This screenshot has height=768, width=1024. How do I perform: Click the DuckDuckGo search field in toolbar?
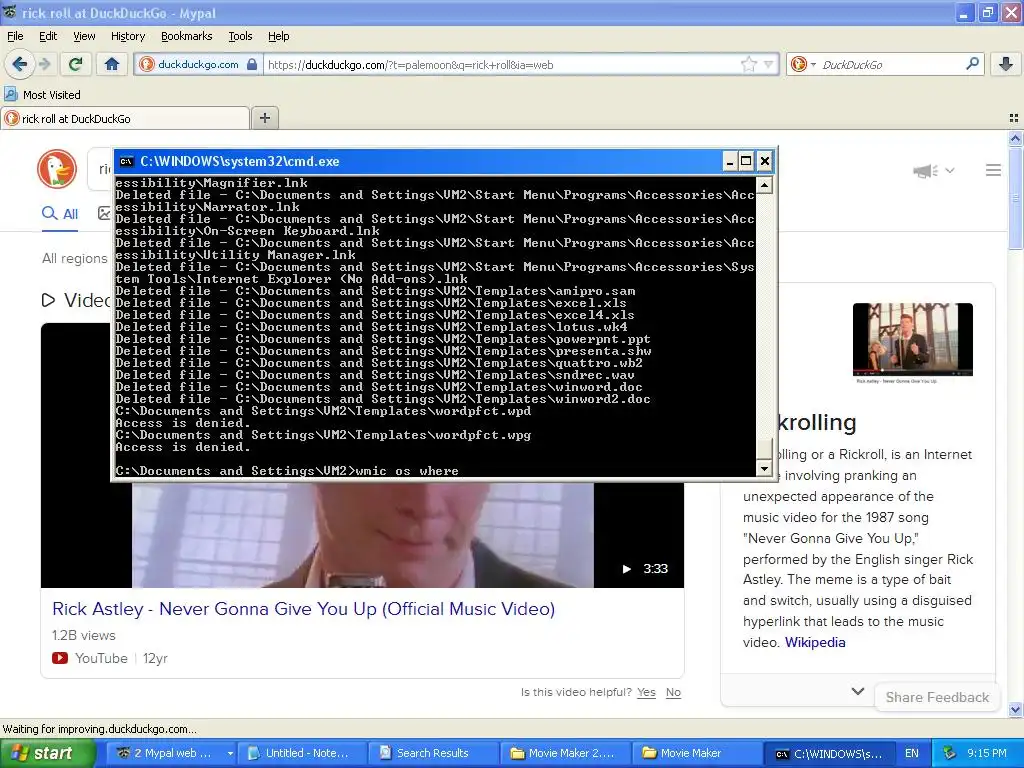point(891,64)
